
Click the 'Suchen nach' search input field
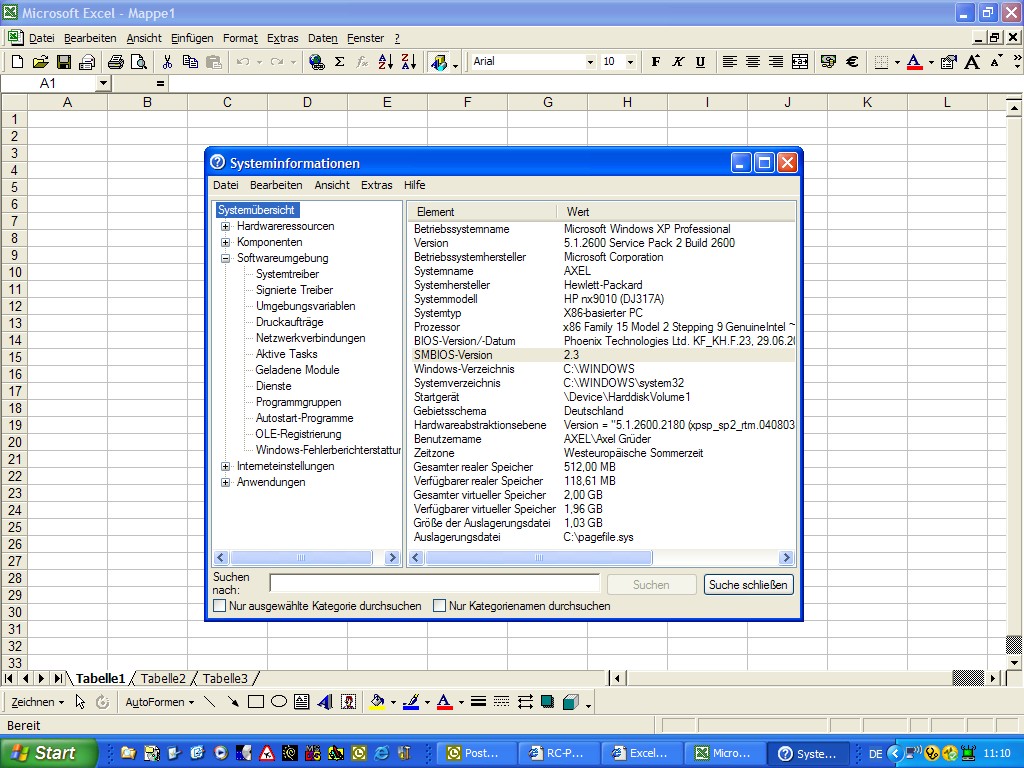coord(434,584)
